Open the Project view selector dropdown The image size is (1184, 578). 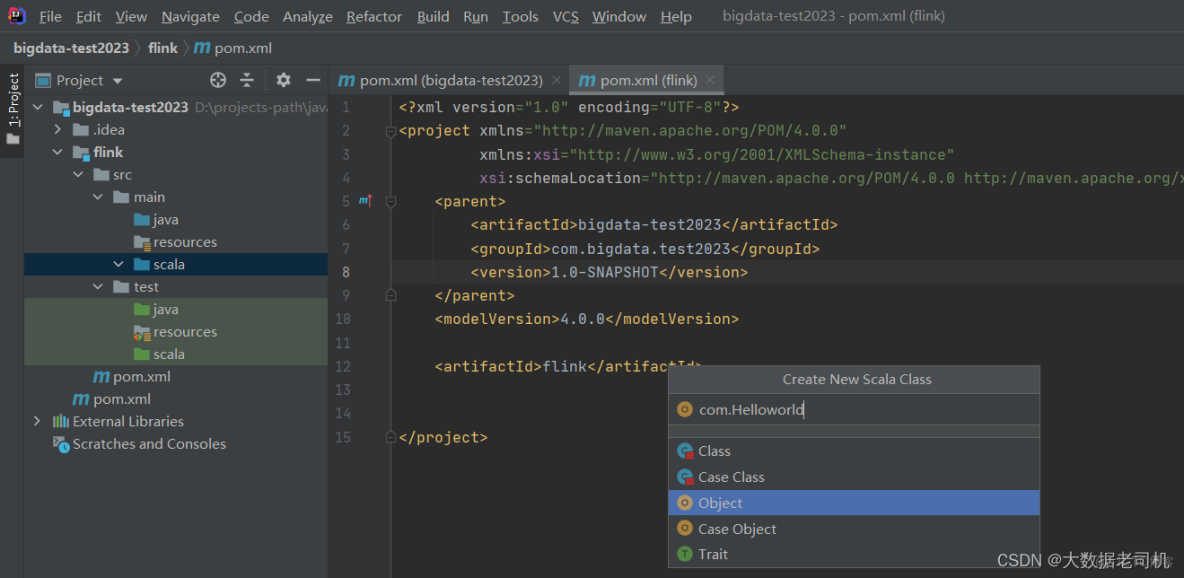115,80
